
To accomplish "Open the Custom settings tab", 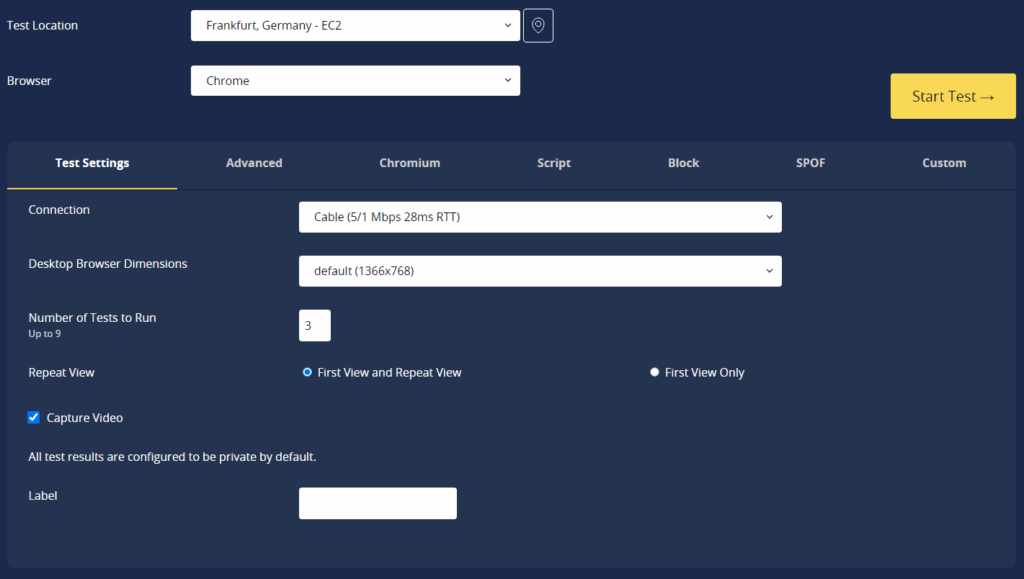I will pos(944,163).
